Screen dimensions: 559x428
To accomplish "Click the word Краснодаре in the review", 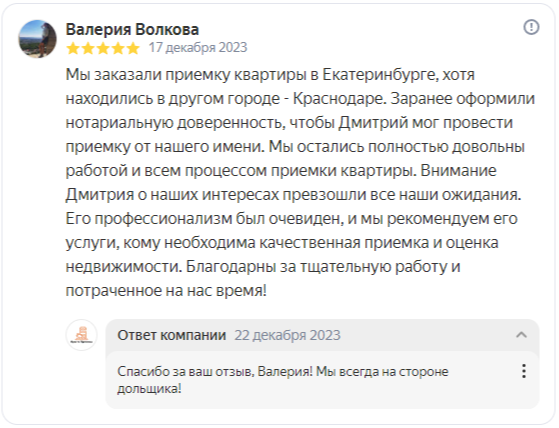I will click(x=340, y=99).
